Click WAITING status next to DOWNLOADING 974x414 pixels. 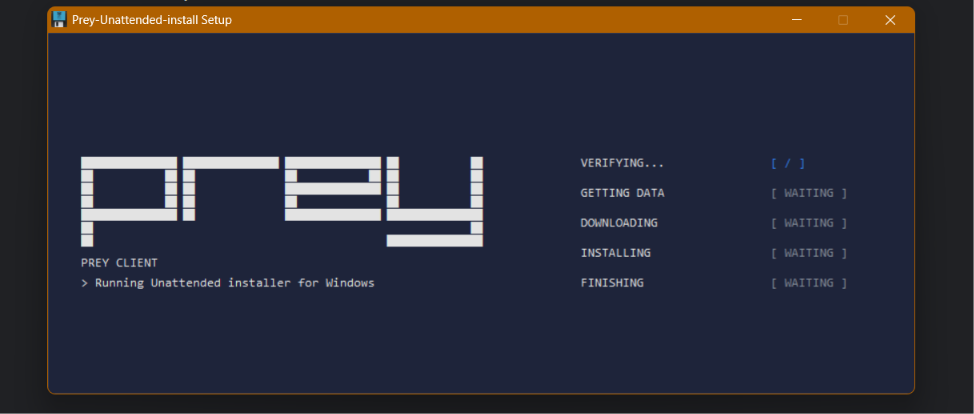(809, 223)
